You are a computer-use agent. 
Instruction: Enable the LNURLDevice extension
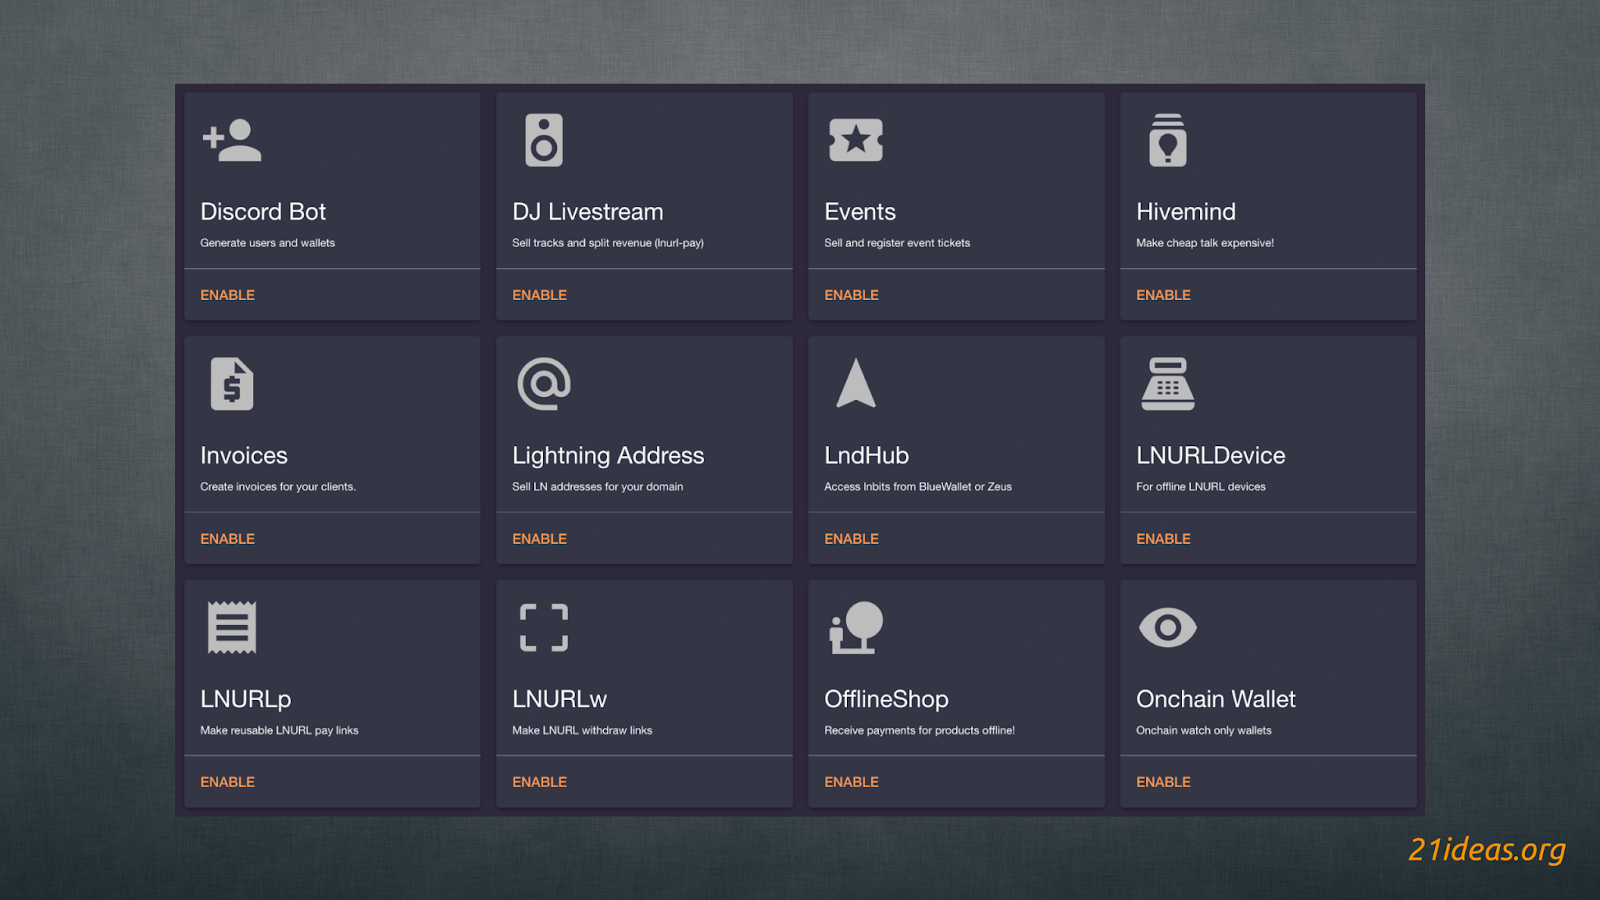click(1164, 539)
